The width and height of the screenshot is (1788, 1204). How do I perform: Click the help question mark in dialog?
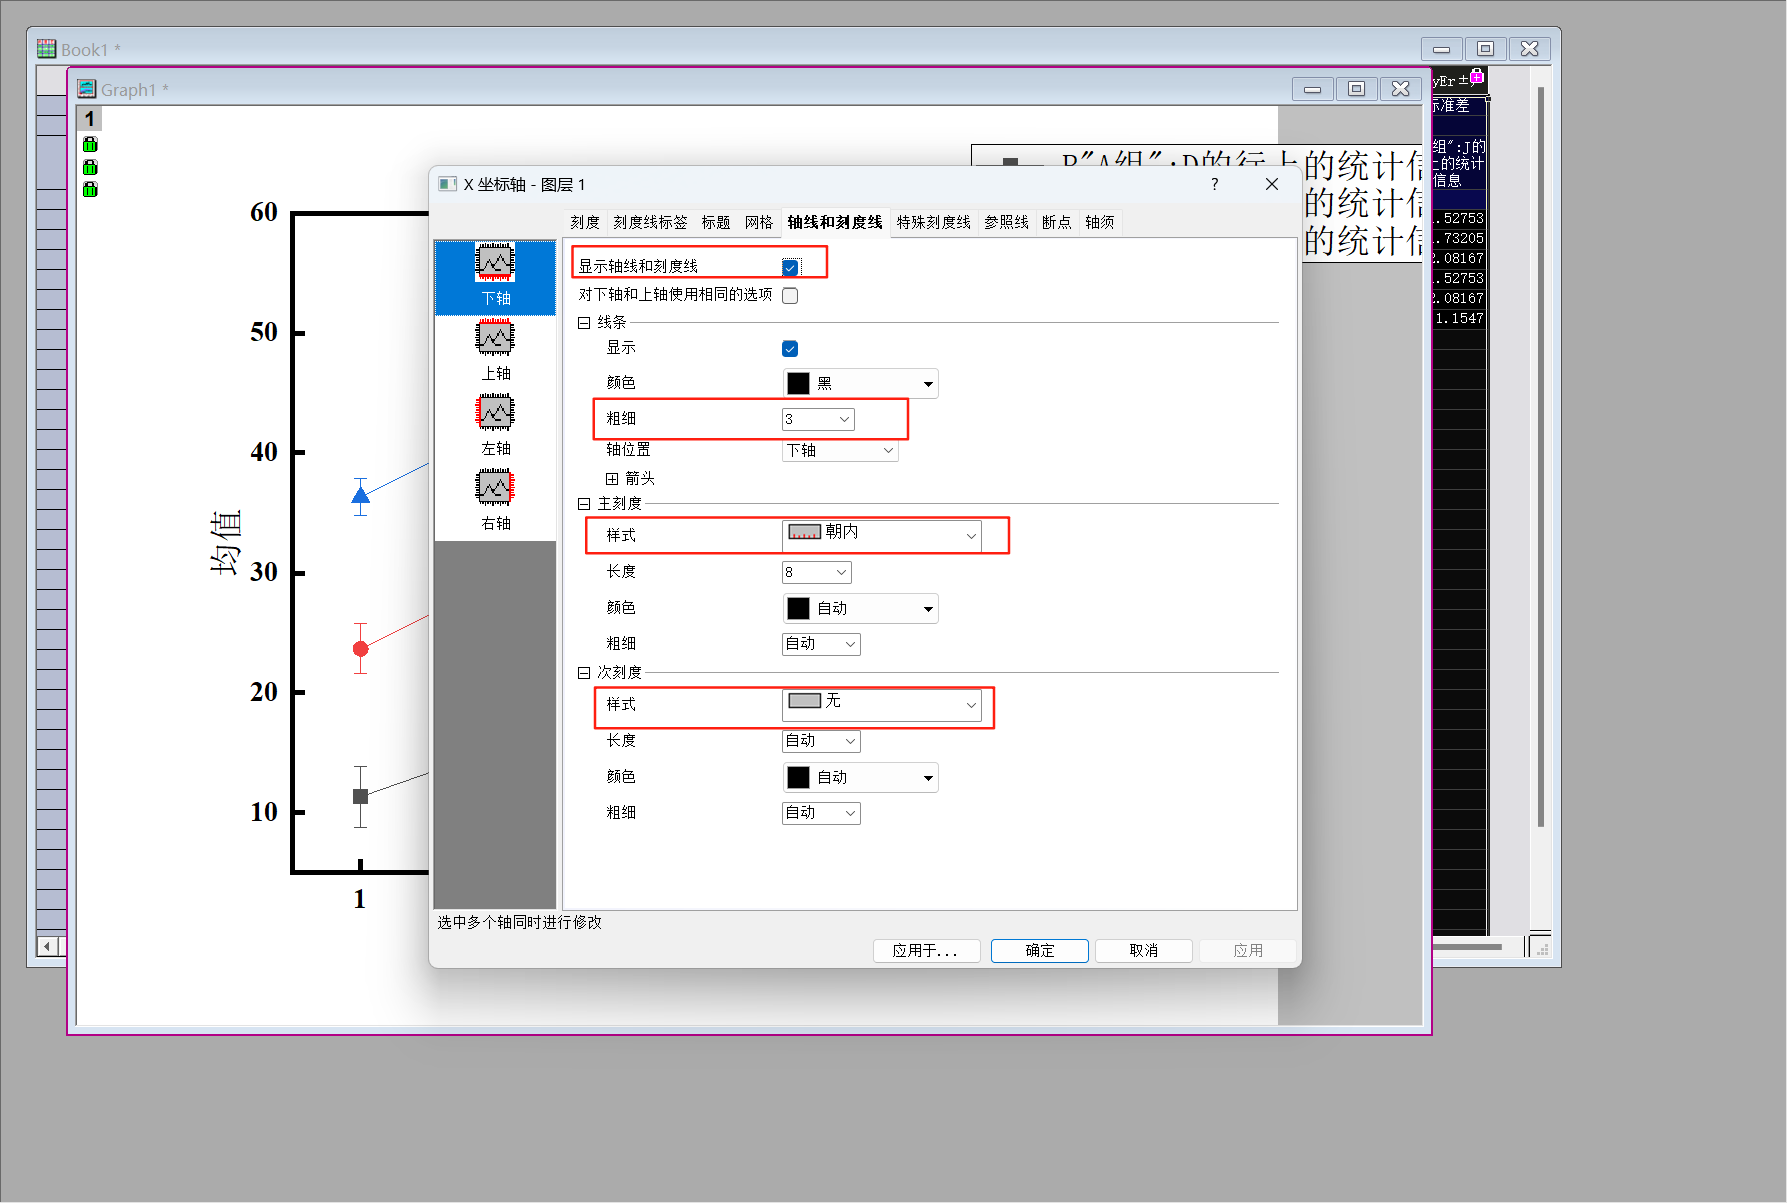point(1214,184)
